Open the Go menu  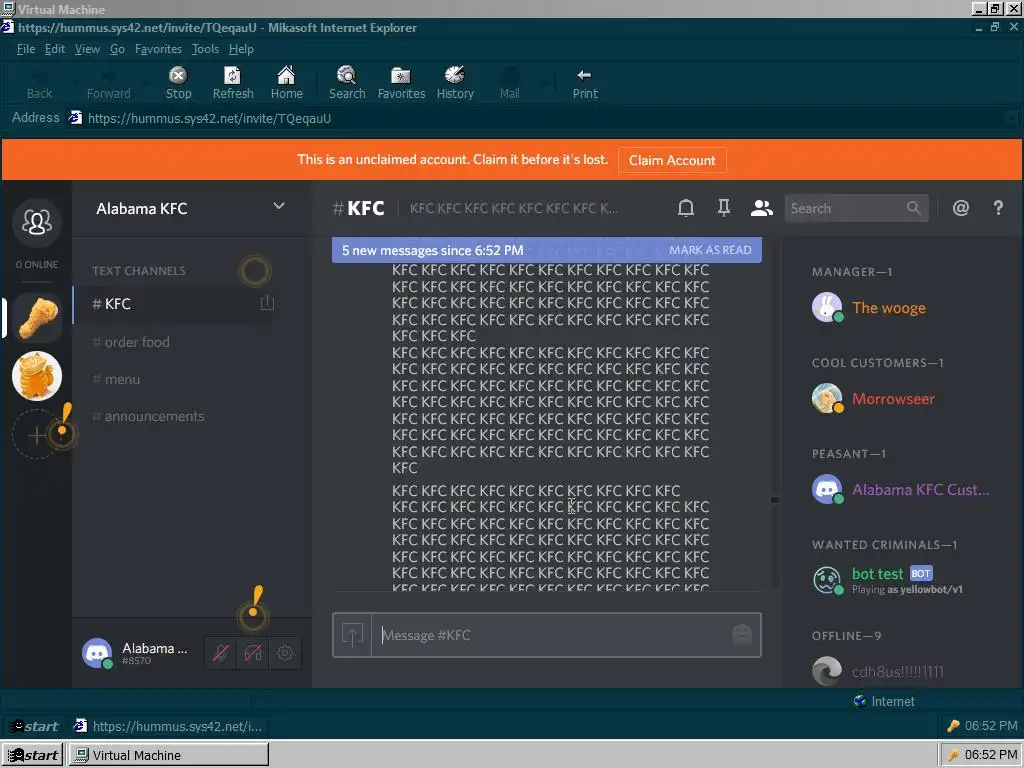point(118,49)
